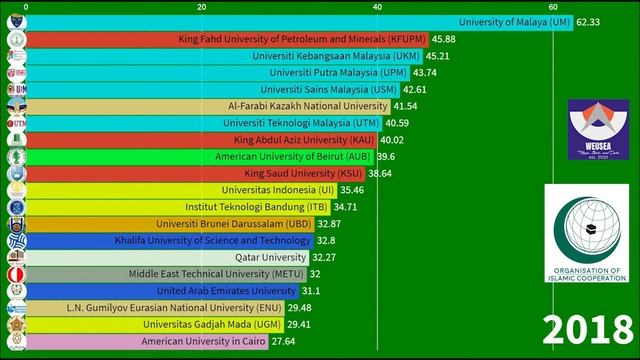Click the King Abdul Aziz University logo
The image size is (640, 360).
(17, 140)
